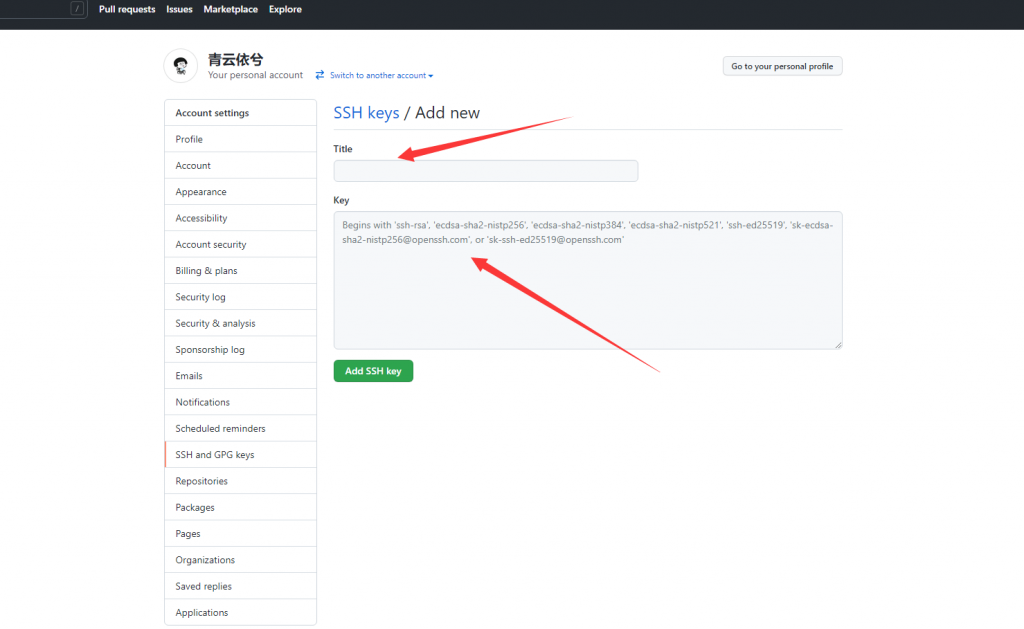Open the user avatar image
Image resolution: width=1024 pixels, height=629 pixels.
coord(181,65)
